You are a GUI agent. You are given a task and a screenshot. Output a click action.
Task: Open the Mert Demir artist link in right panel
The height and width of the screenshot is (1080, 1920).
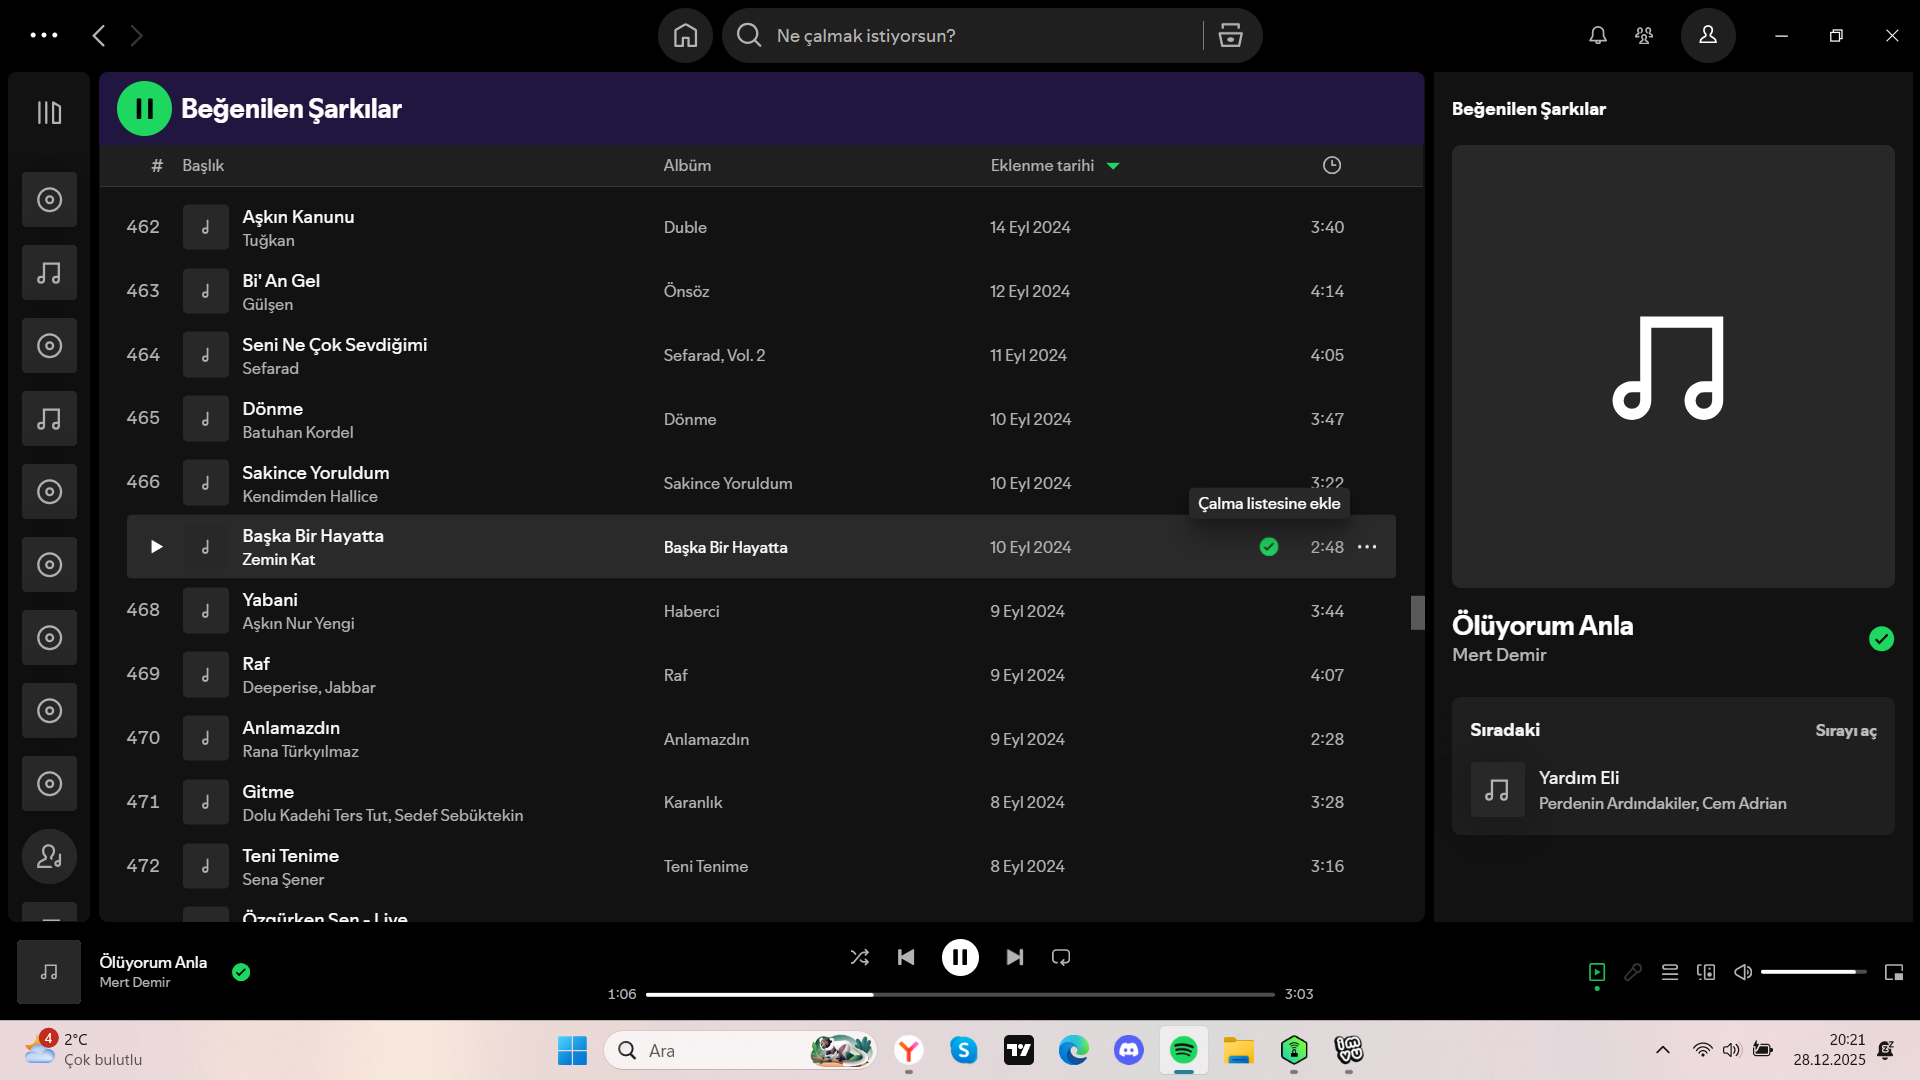pyautogui.click(x=1499, y=655)
